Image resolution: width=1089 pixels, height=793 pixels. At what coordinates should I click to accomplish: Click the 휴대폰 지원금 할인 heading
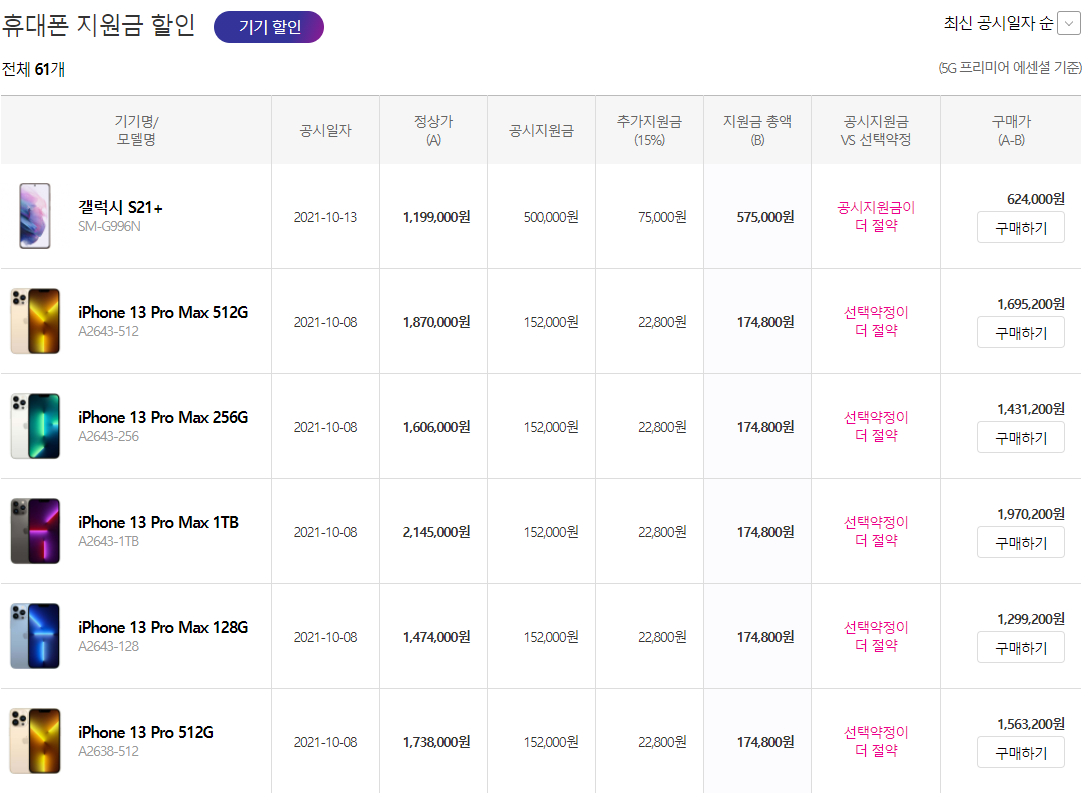(x=98, y=25)
